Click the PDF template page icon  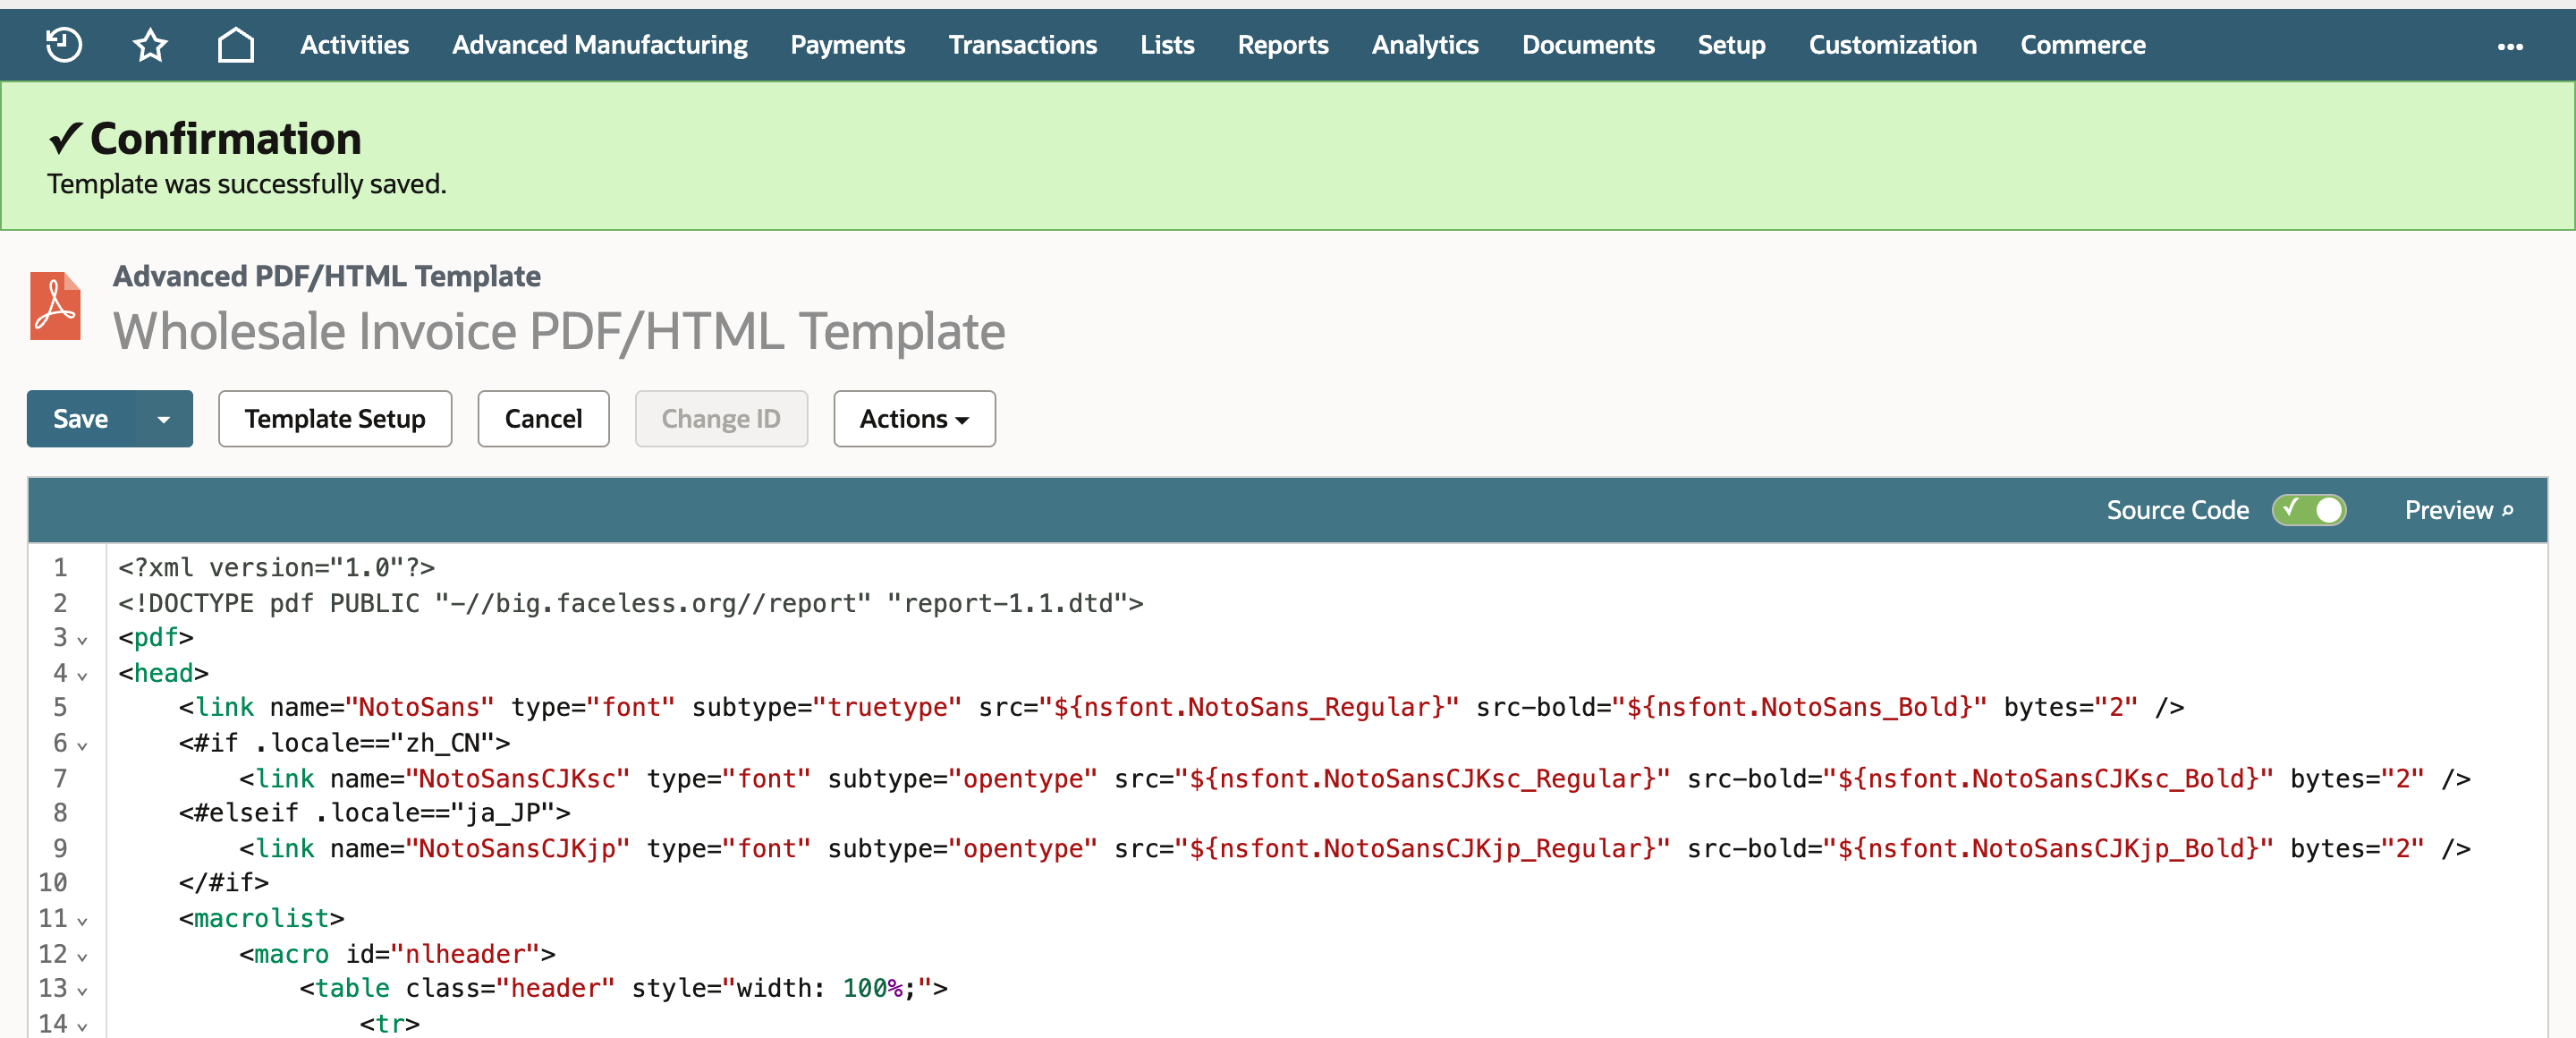[55, 306]
